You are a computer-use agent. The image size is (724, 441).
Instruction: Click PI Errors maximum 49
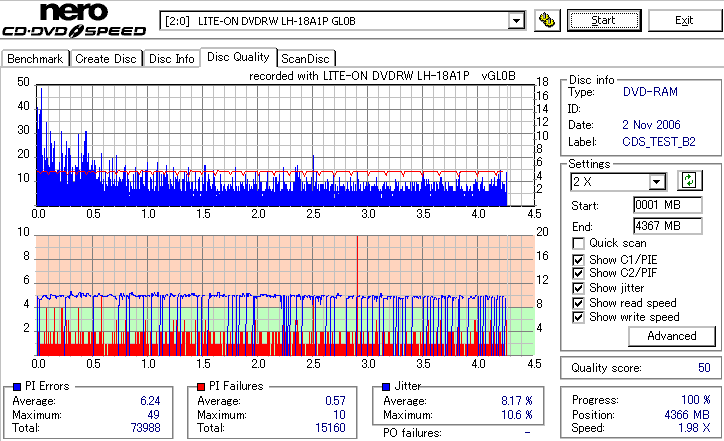tap(153, 415)
